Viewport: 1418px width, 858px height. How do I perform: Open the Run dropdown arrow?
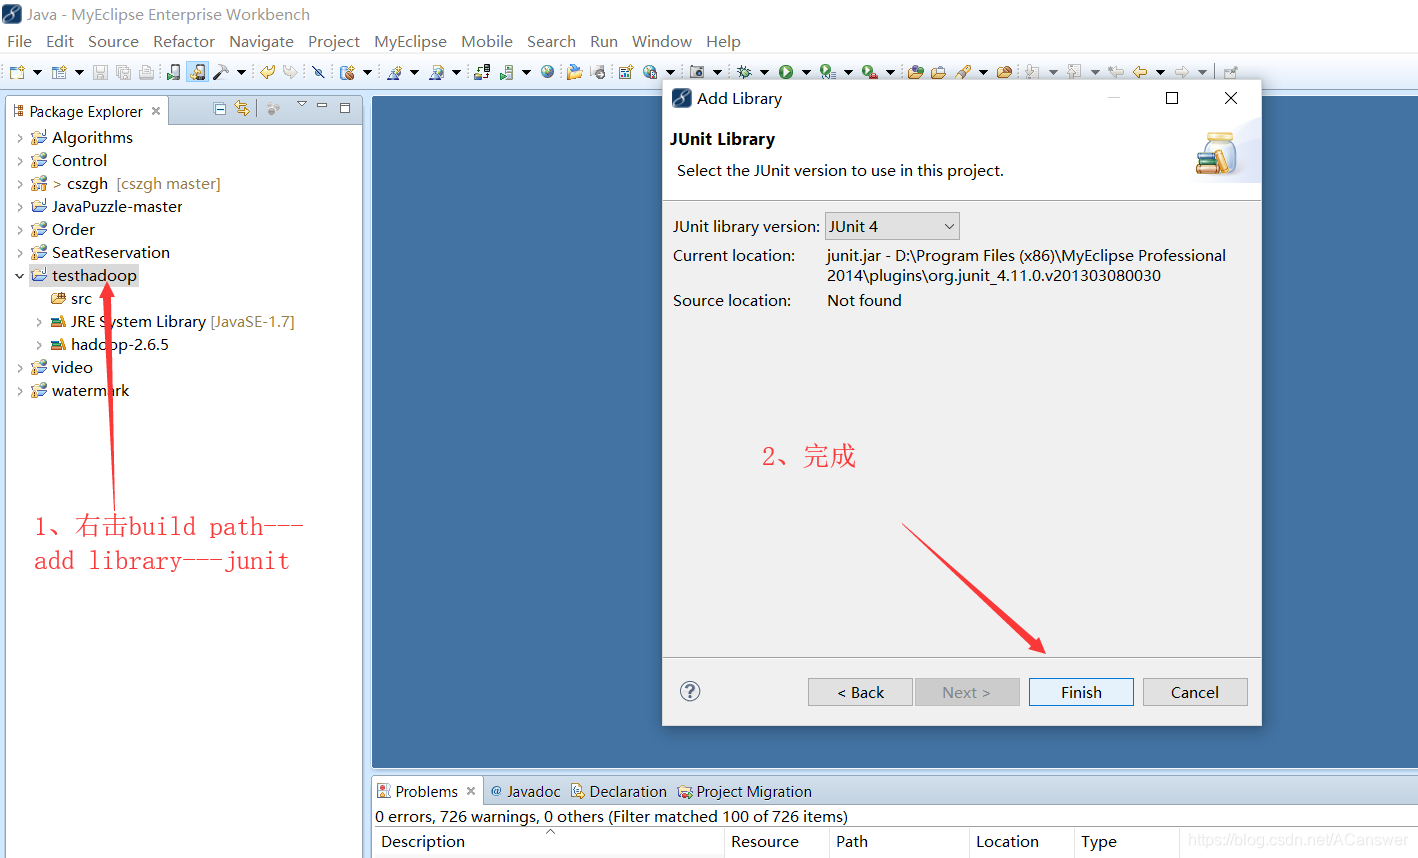coord(806,72)
